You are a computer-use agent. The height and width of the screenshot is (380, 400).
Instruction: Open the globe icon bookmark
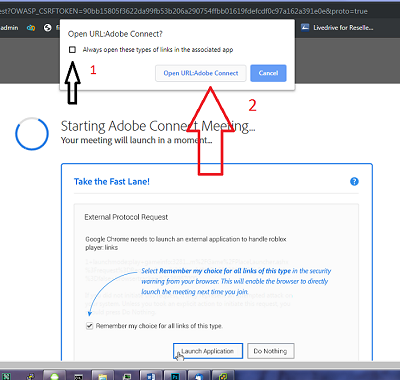[x=48, y=28]
